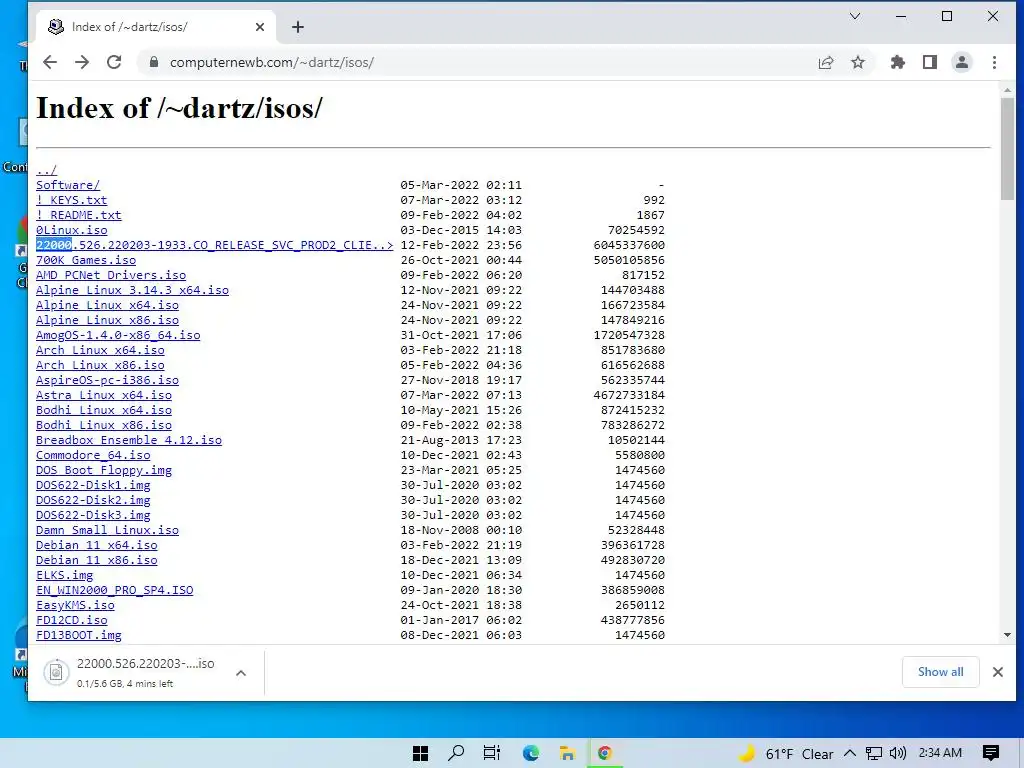
Task: Click the address bar URL field
Action: coord(483,62)
